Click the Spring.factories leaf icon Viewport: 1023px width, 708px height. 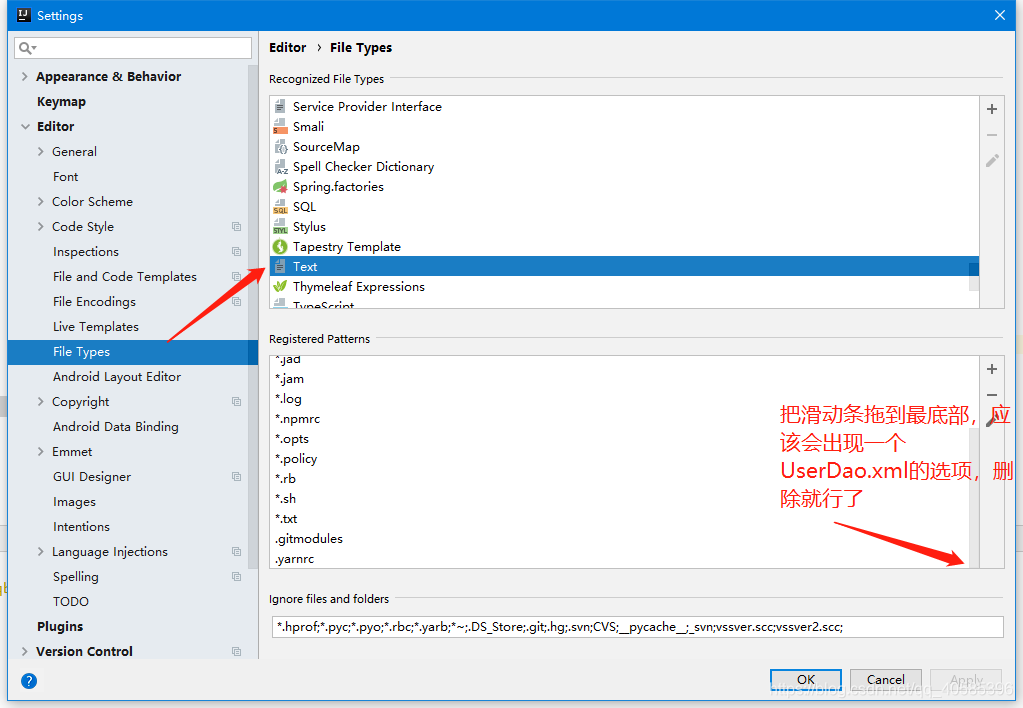pos(280,187)
